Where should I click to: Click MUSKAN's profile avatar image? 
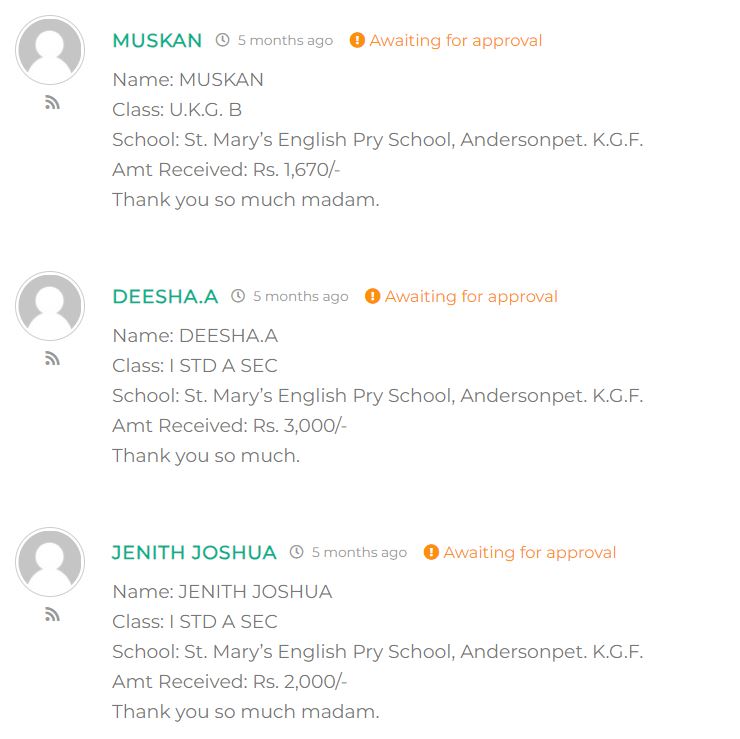coord(50,50)
